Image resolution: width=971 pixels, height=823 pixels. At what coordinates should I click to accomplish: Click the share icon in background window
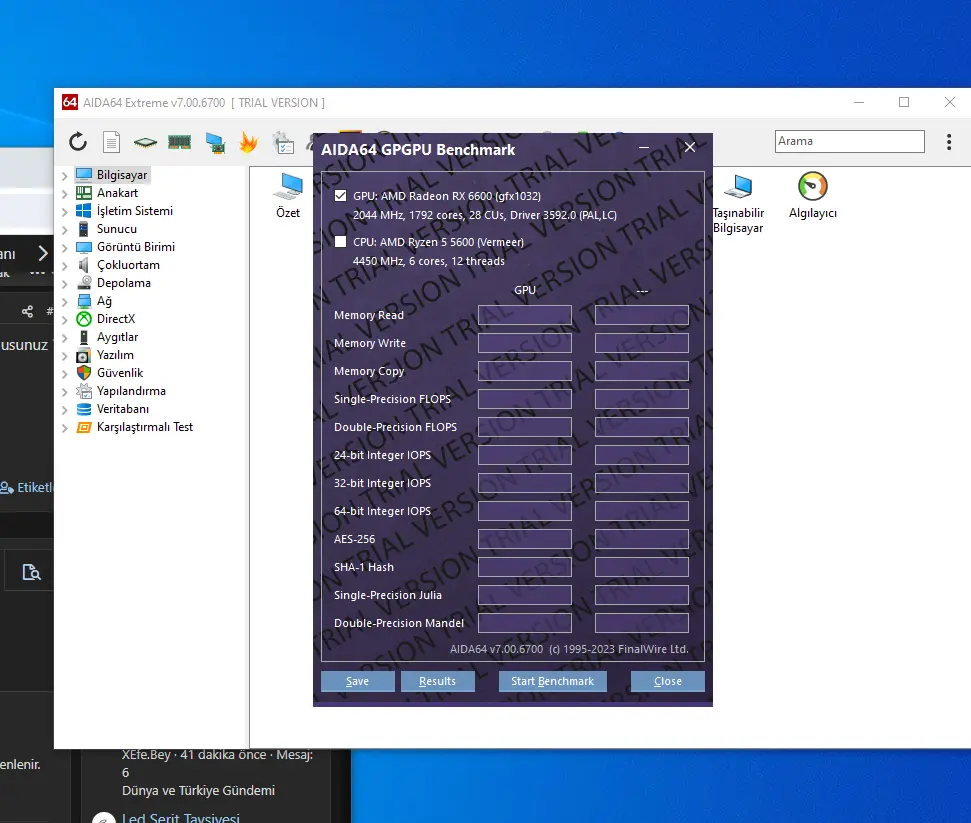27,311
